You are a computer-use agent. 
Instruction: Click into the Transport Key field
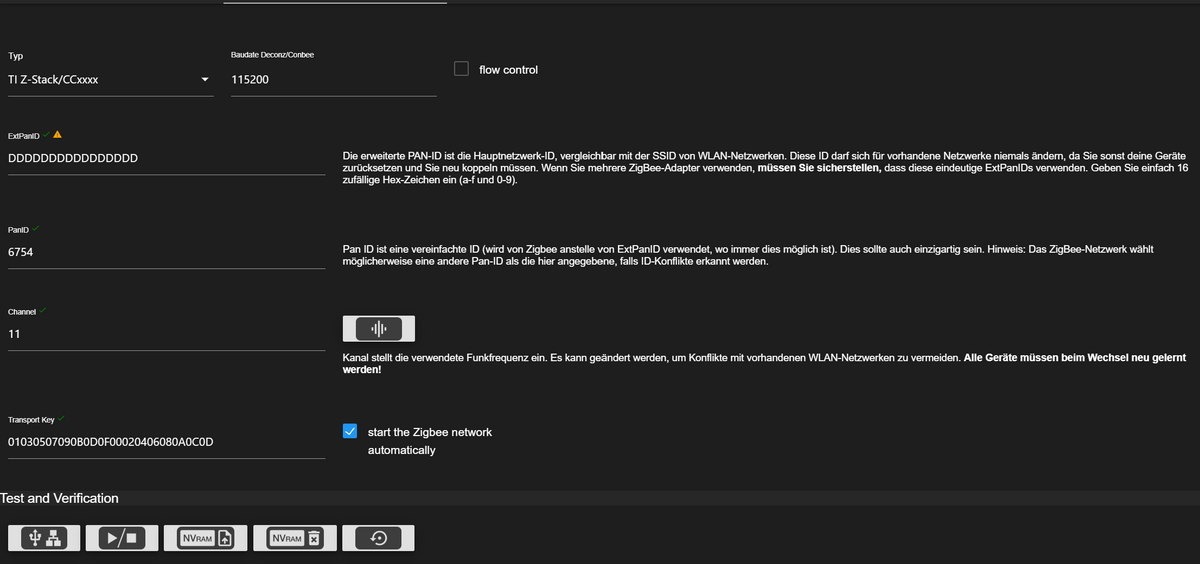[166, 442]
